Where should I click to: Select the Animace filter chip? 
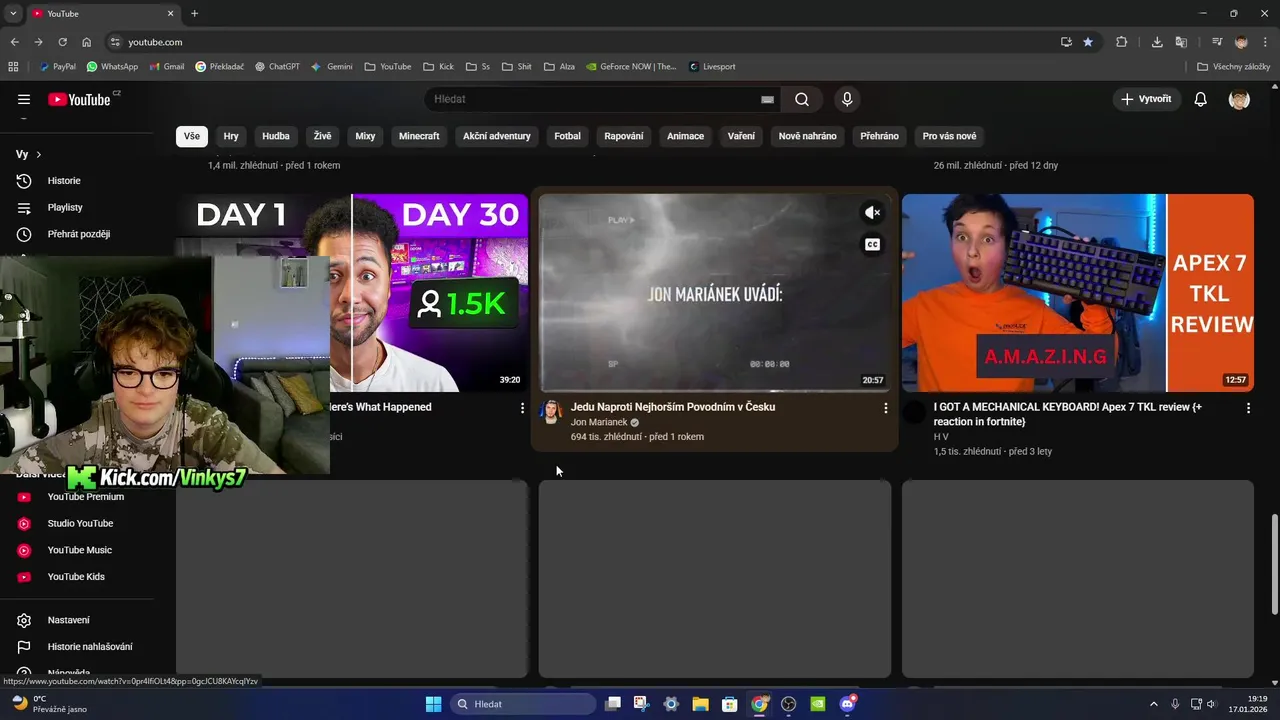(x=685, y=136)
